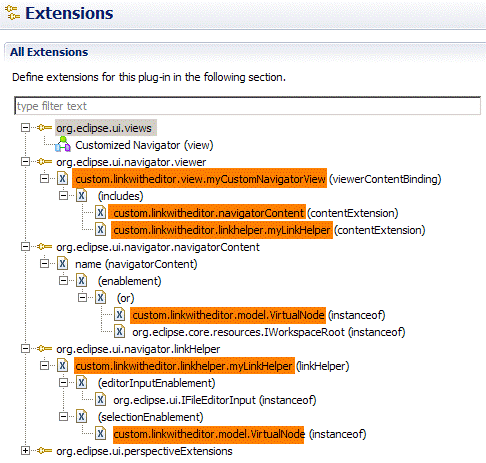
Task: Click the XML icon beside IFileEditorInput instanceof
Action: [x=101, y=400]
